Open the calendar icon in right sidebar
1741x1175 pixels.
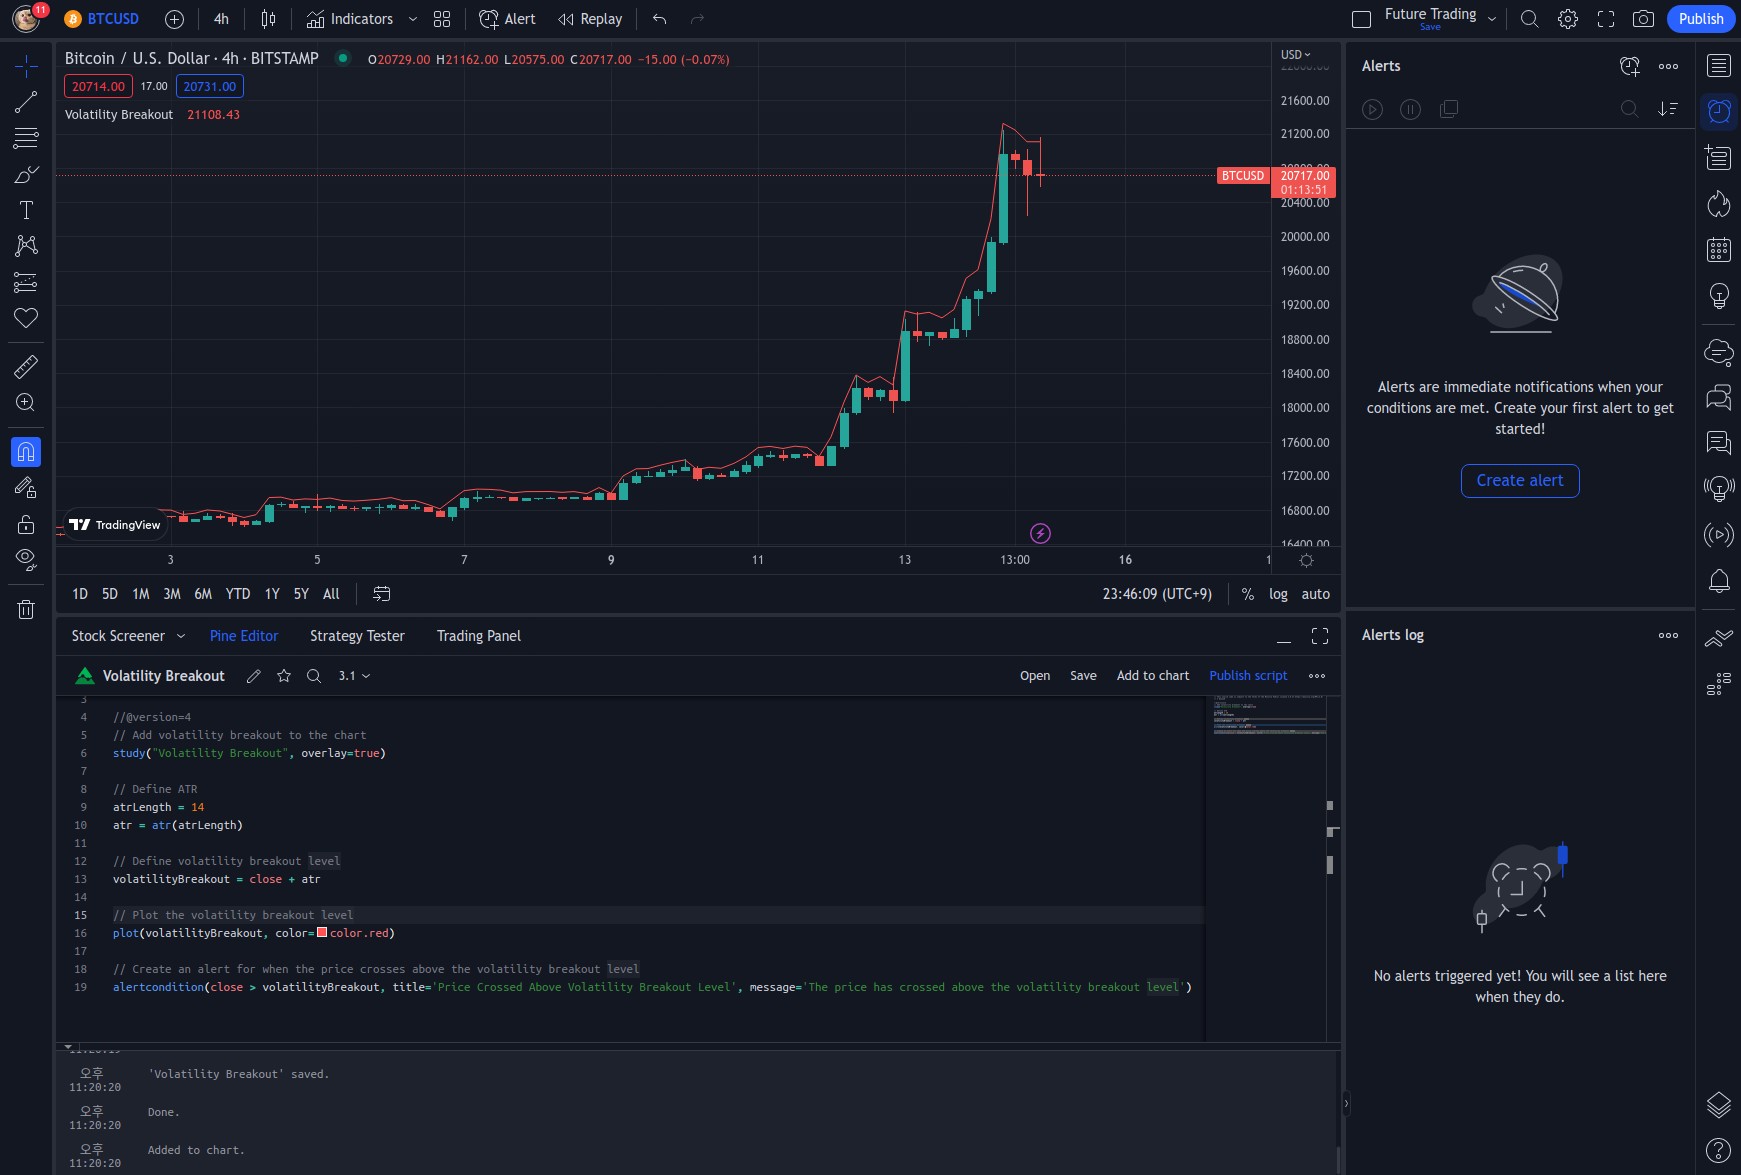pos(1719,250)
